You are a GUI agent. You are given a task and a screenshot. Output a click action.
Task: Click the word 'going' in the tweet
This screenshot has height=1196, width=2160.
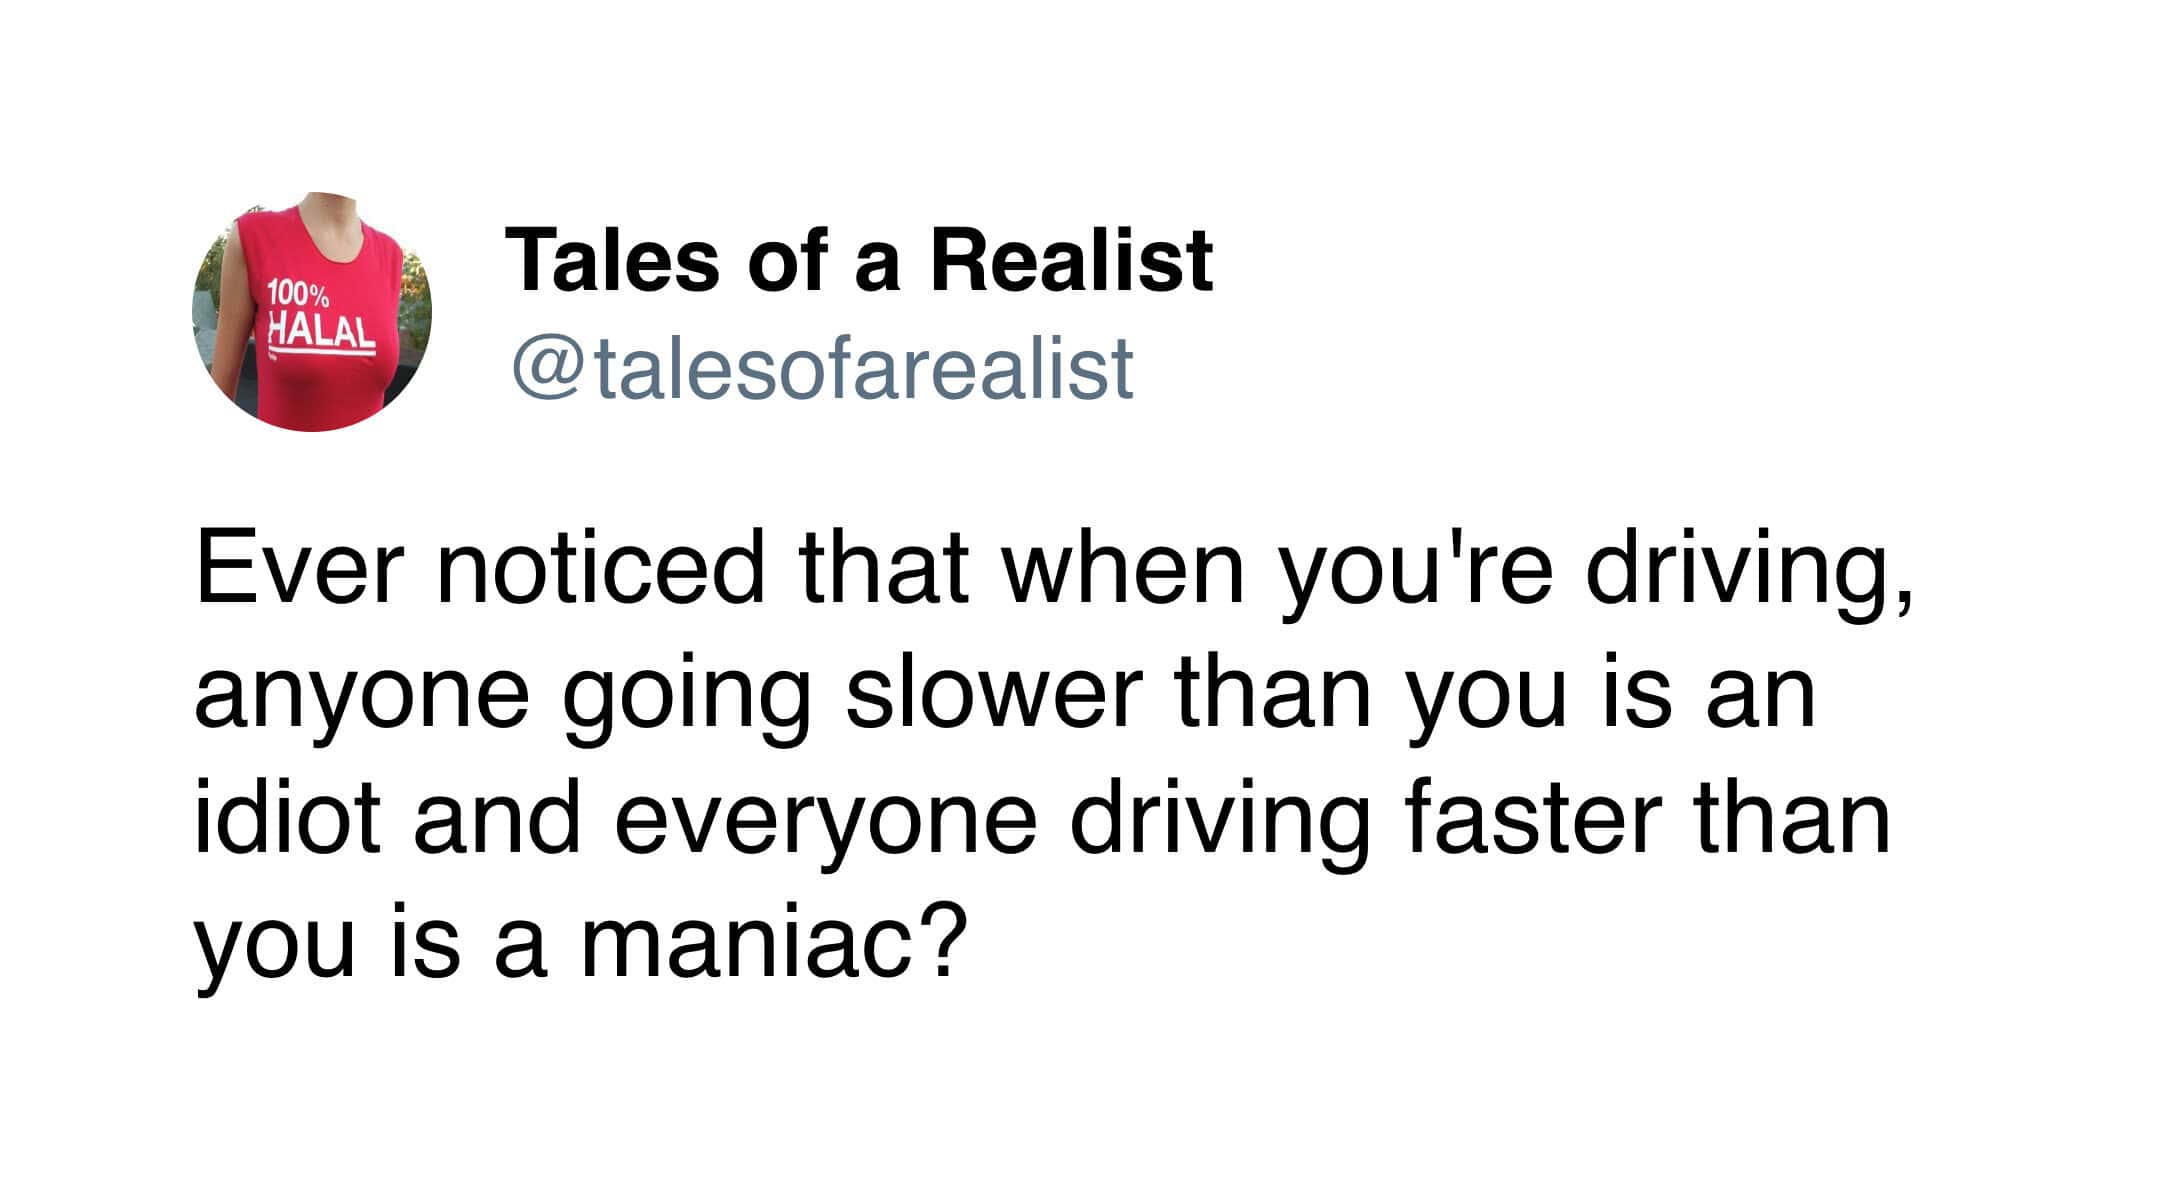point(688,699)
